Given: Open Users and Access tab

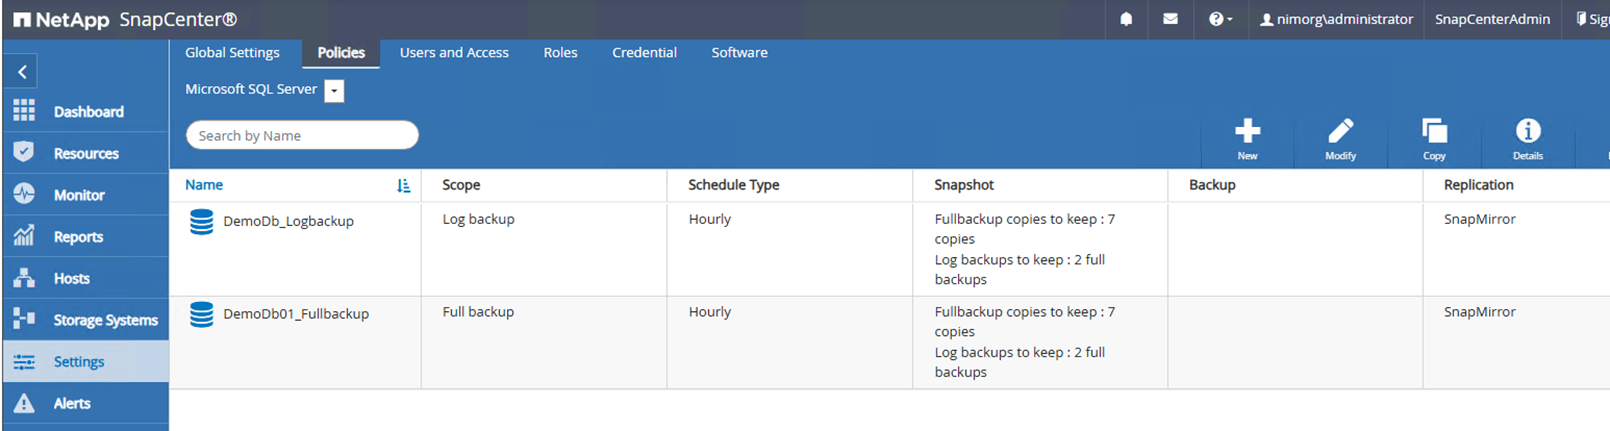Looking at the screenshot, I should click(x=454, y=52).
